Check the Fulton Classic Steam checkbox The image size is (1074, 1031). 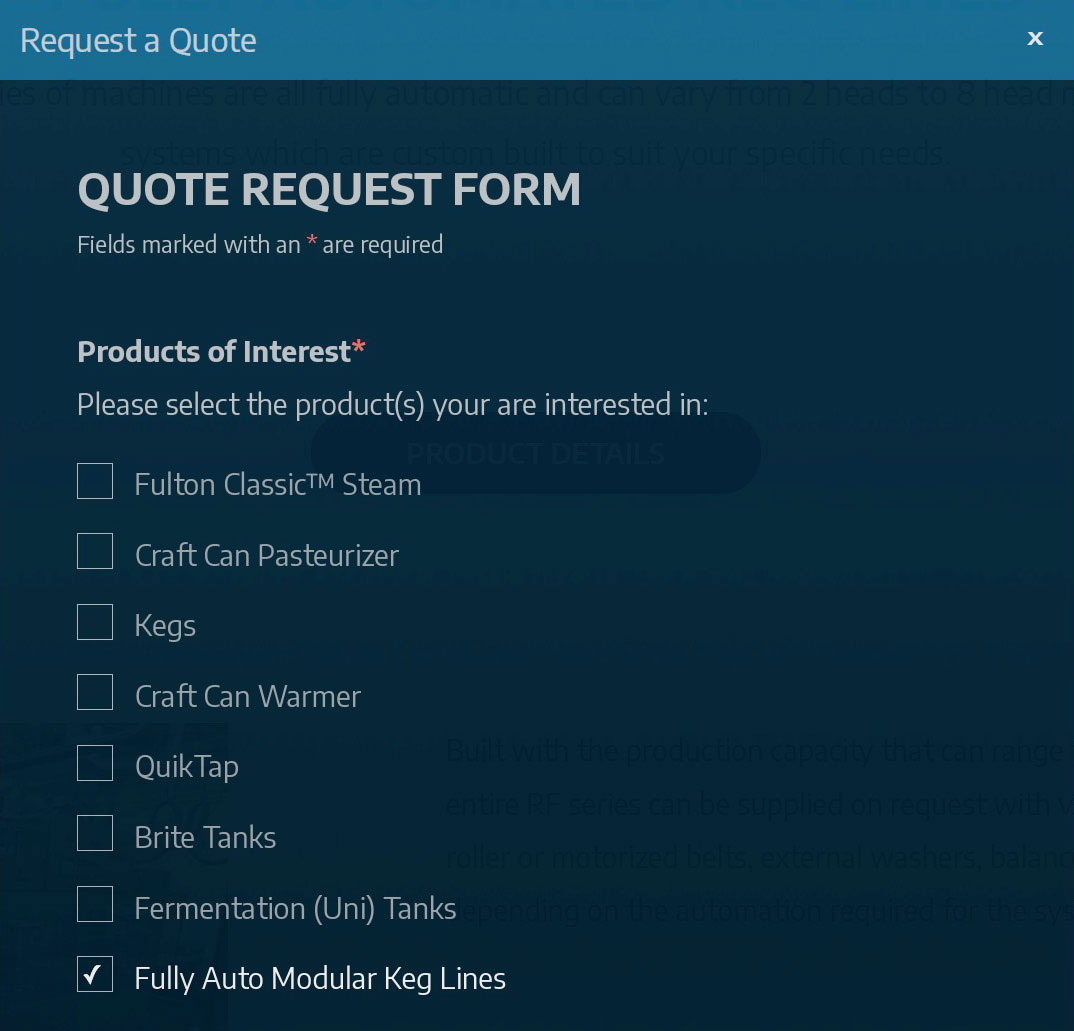pyautogui.click(x=95, y=481)
